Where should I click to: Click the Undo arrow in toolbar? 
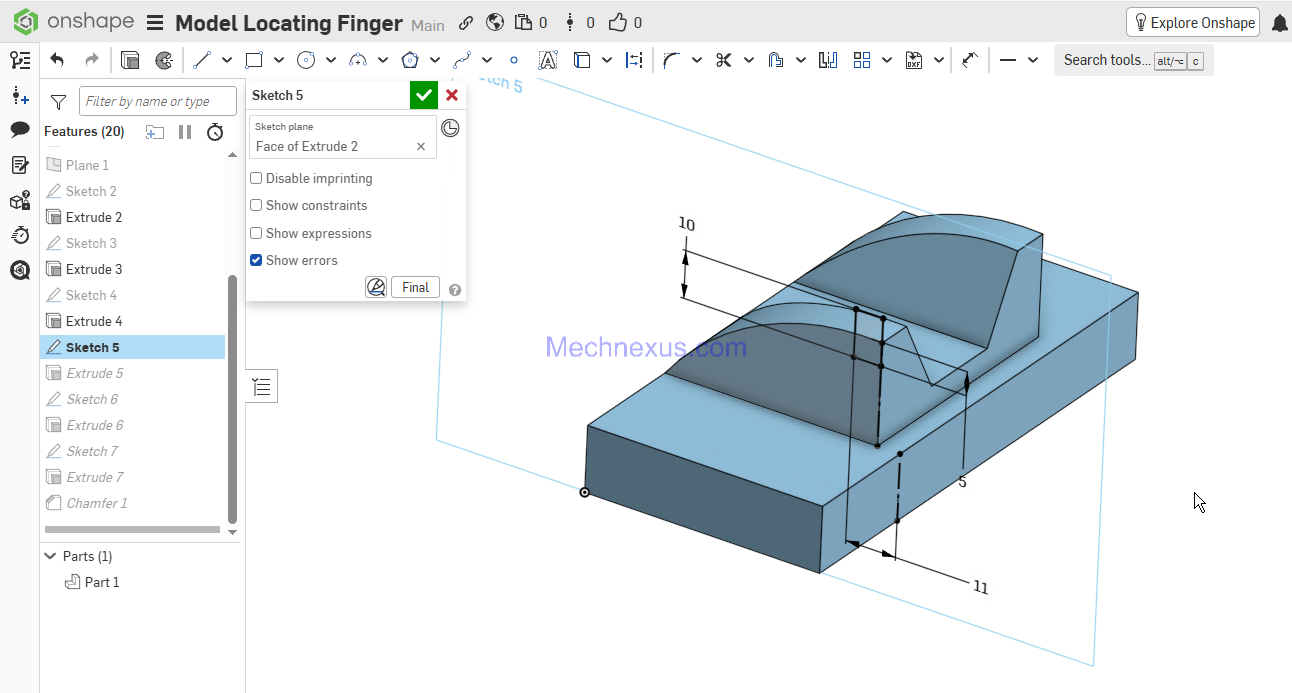pos(57,60)
